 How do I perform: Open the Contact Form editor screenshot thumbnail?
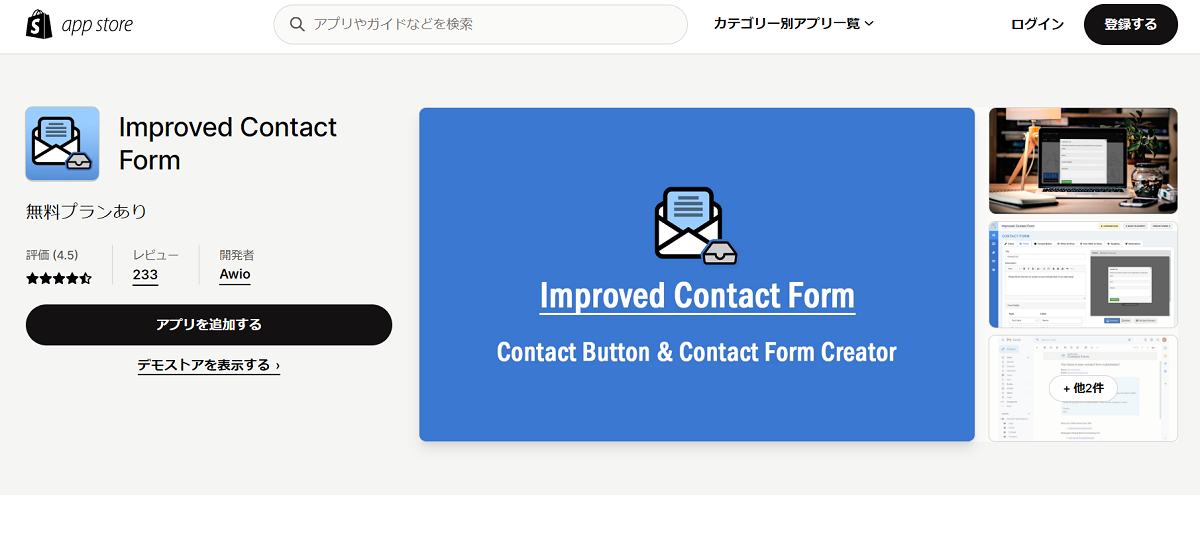tap(1083, 275)
